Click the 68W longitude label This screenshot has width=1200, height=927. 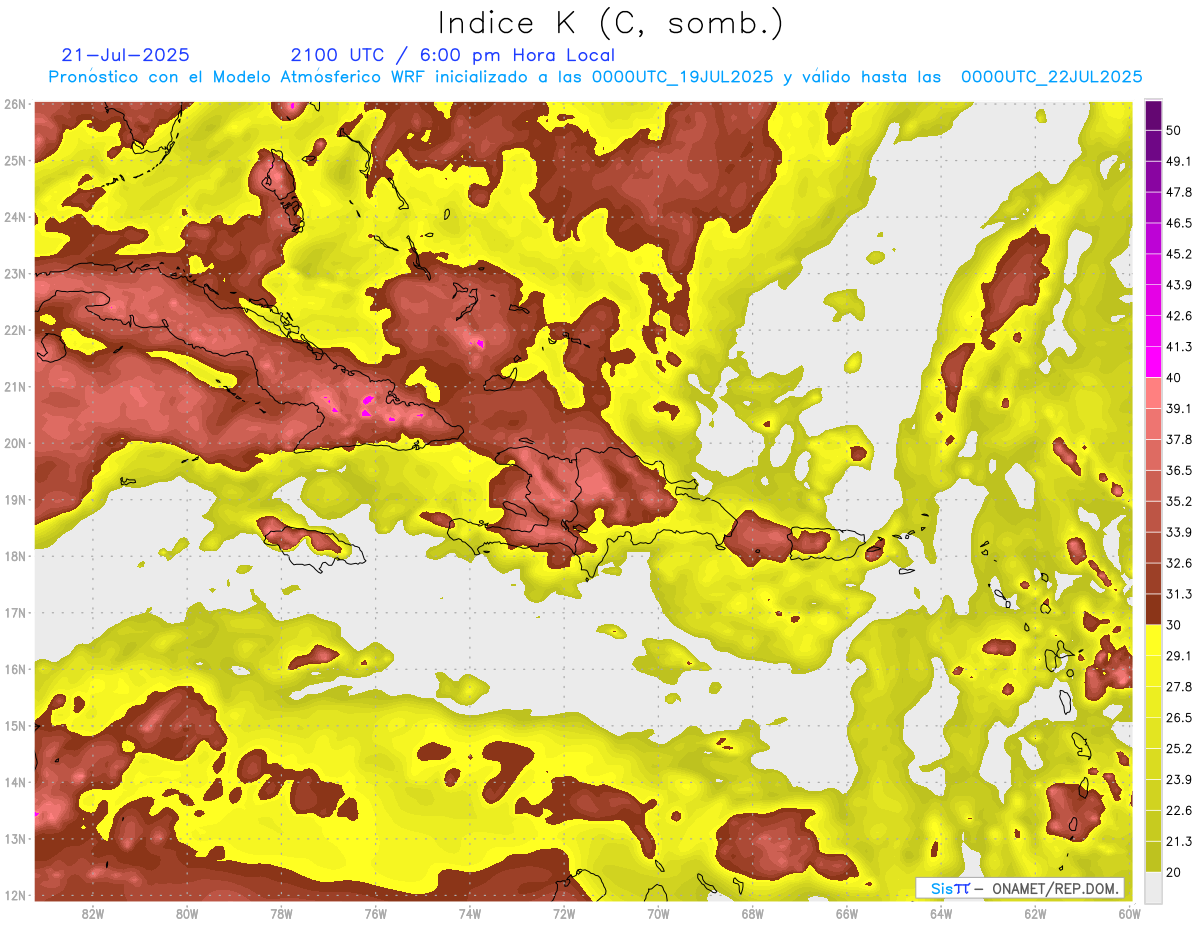753,914
